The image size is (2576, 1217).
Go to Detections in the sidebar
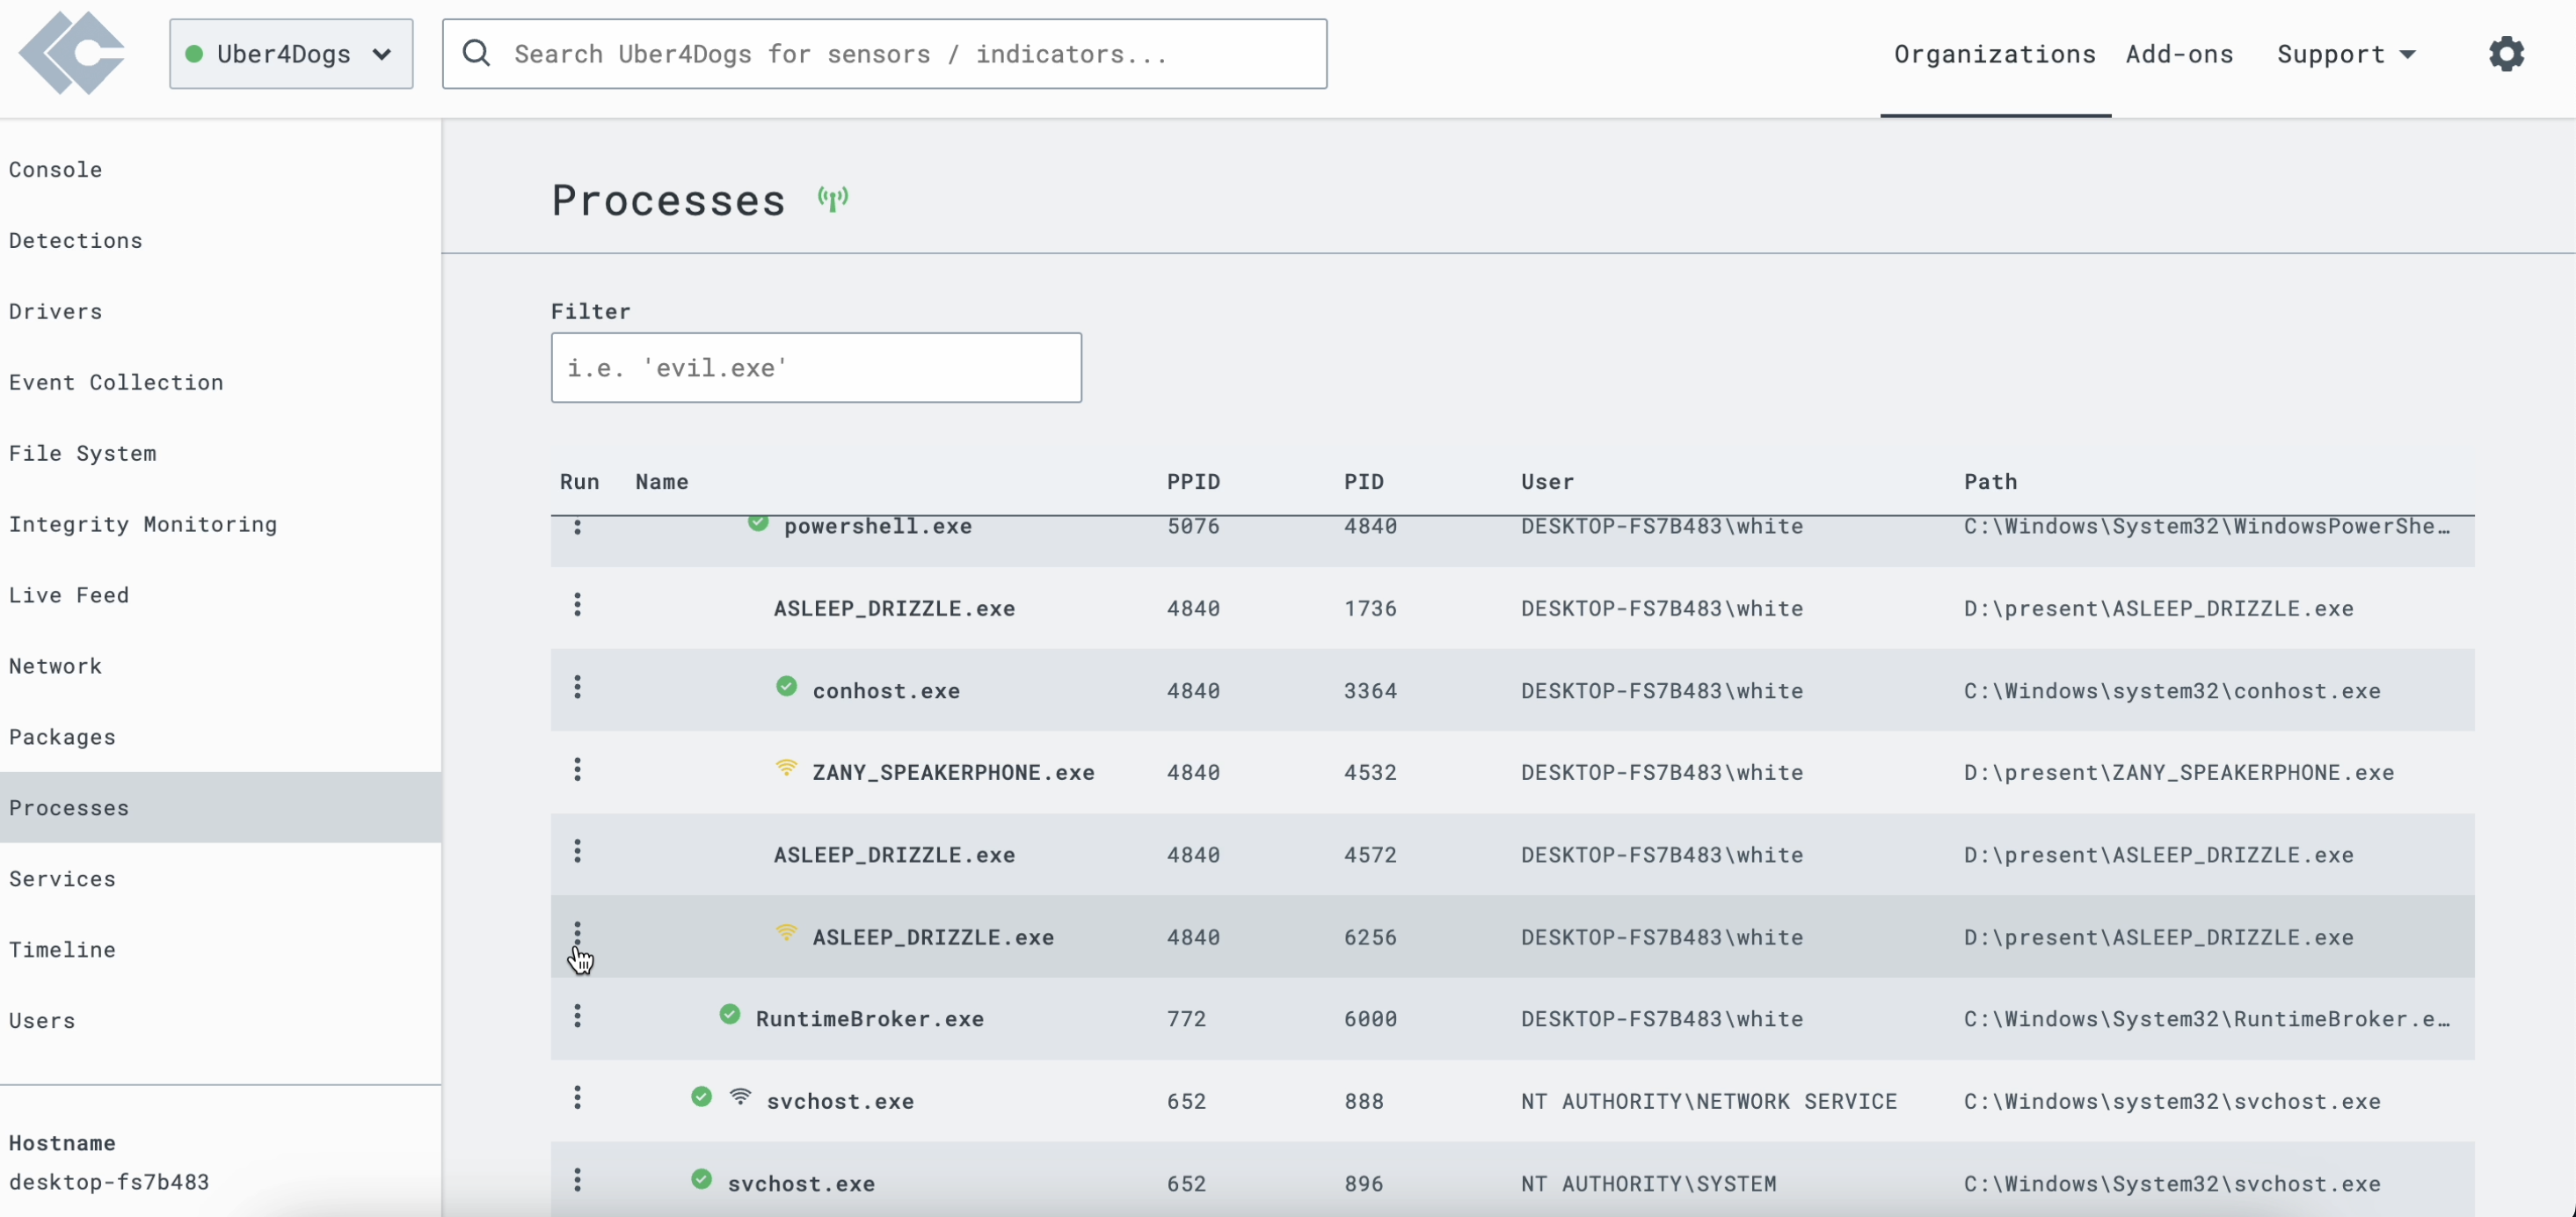[76, 240]
